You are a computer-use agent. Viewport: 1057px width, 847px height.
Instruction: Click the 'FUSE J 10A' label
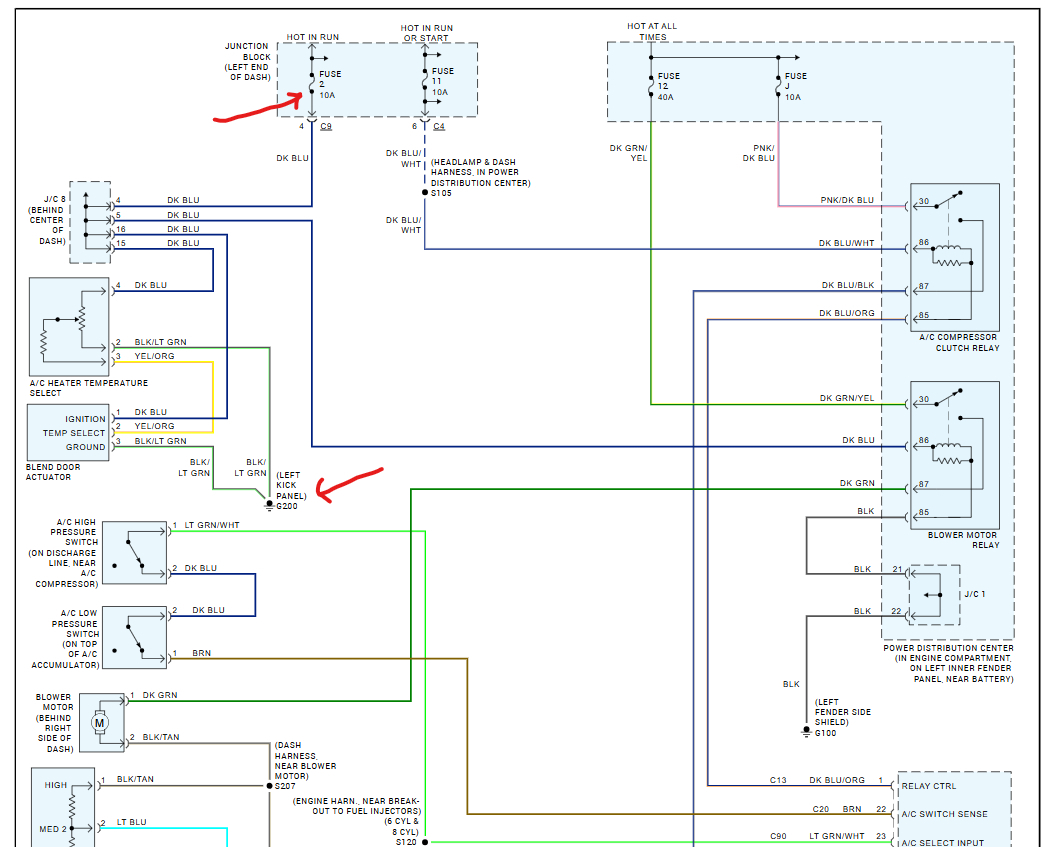[x=795, y=86]
